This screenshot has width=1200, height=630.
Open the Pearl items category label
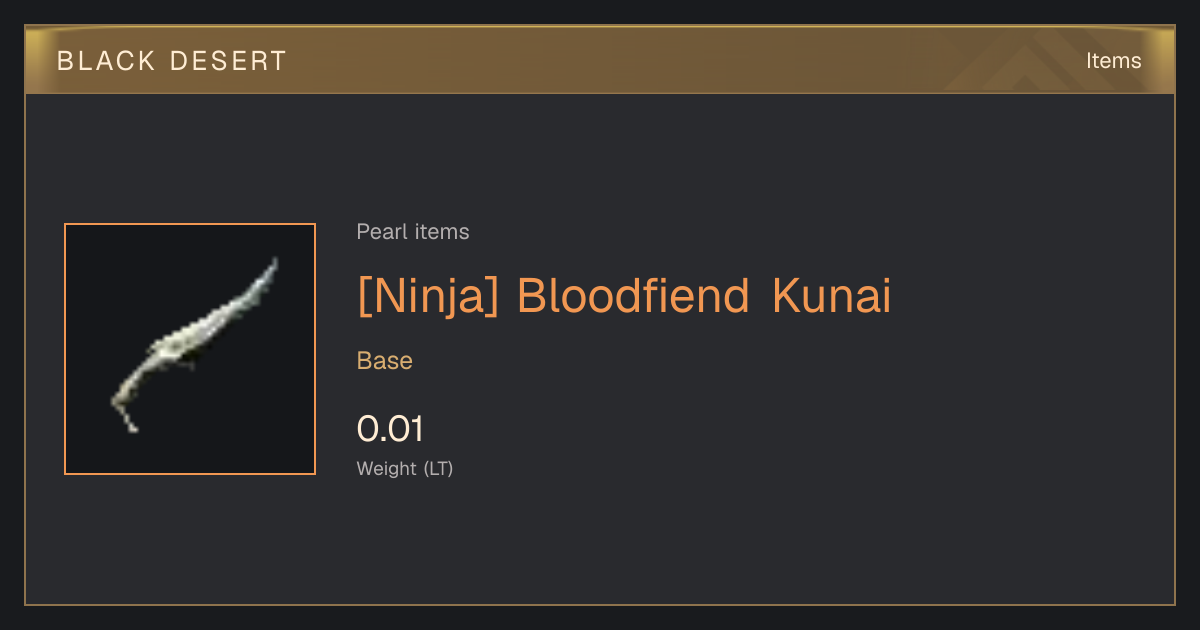413,232
